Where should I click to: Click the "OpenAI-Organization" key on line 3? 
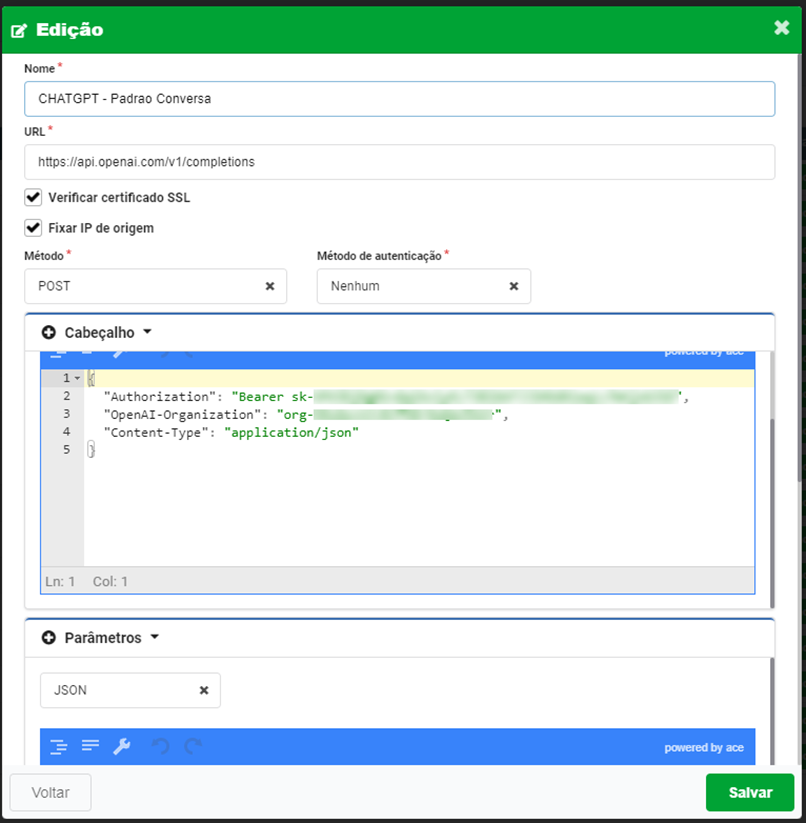pos(182,415)
